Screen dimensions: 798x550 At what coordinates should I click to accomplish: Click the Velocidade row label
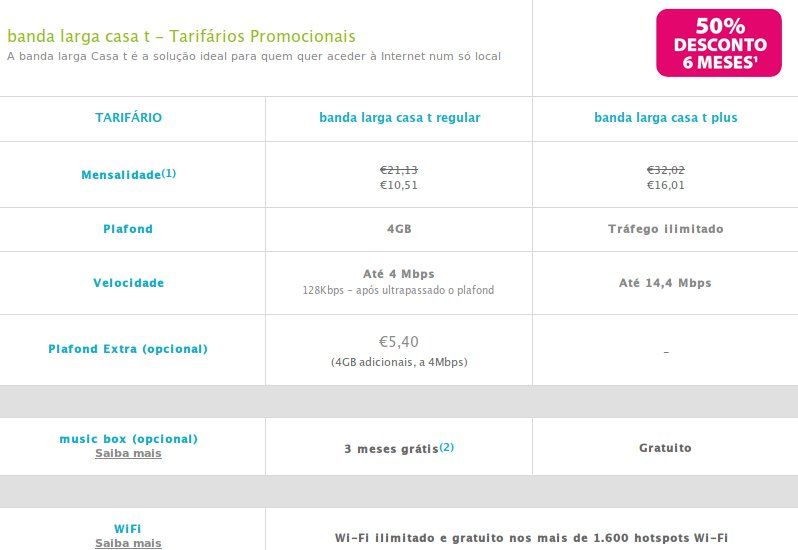point(128,283)
